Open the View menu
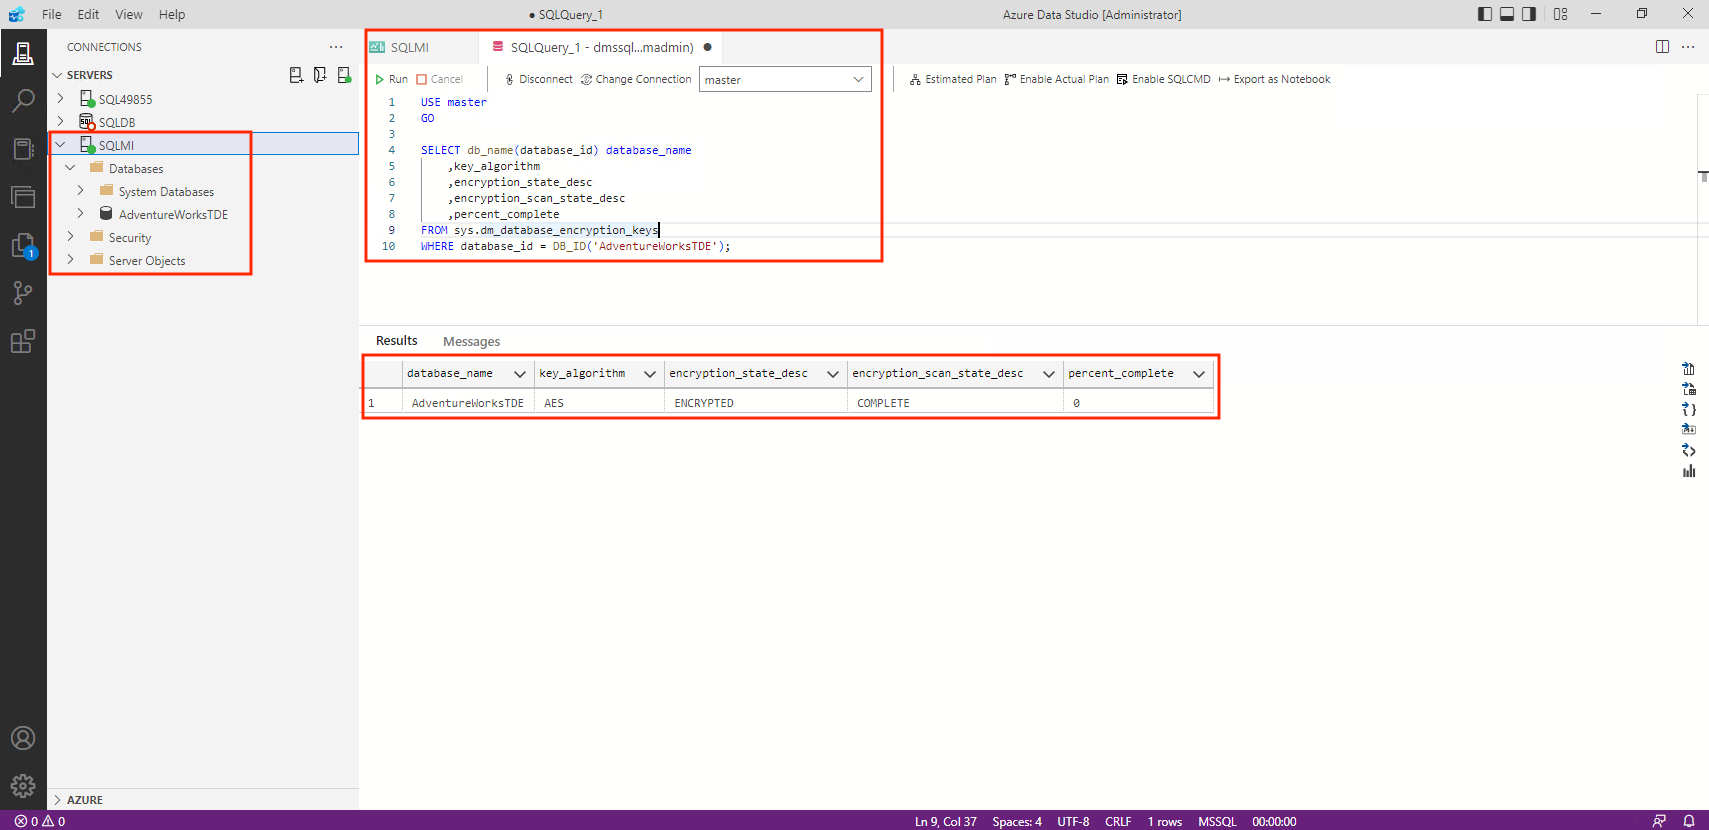 point(129,14)
